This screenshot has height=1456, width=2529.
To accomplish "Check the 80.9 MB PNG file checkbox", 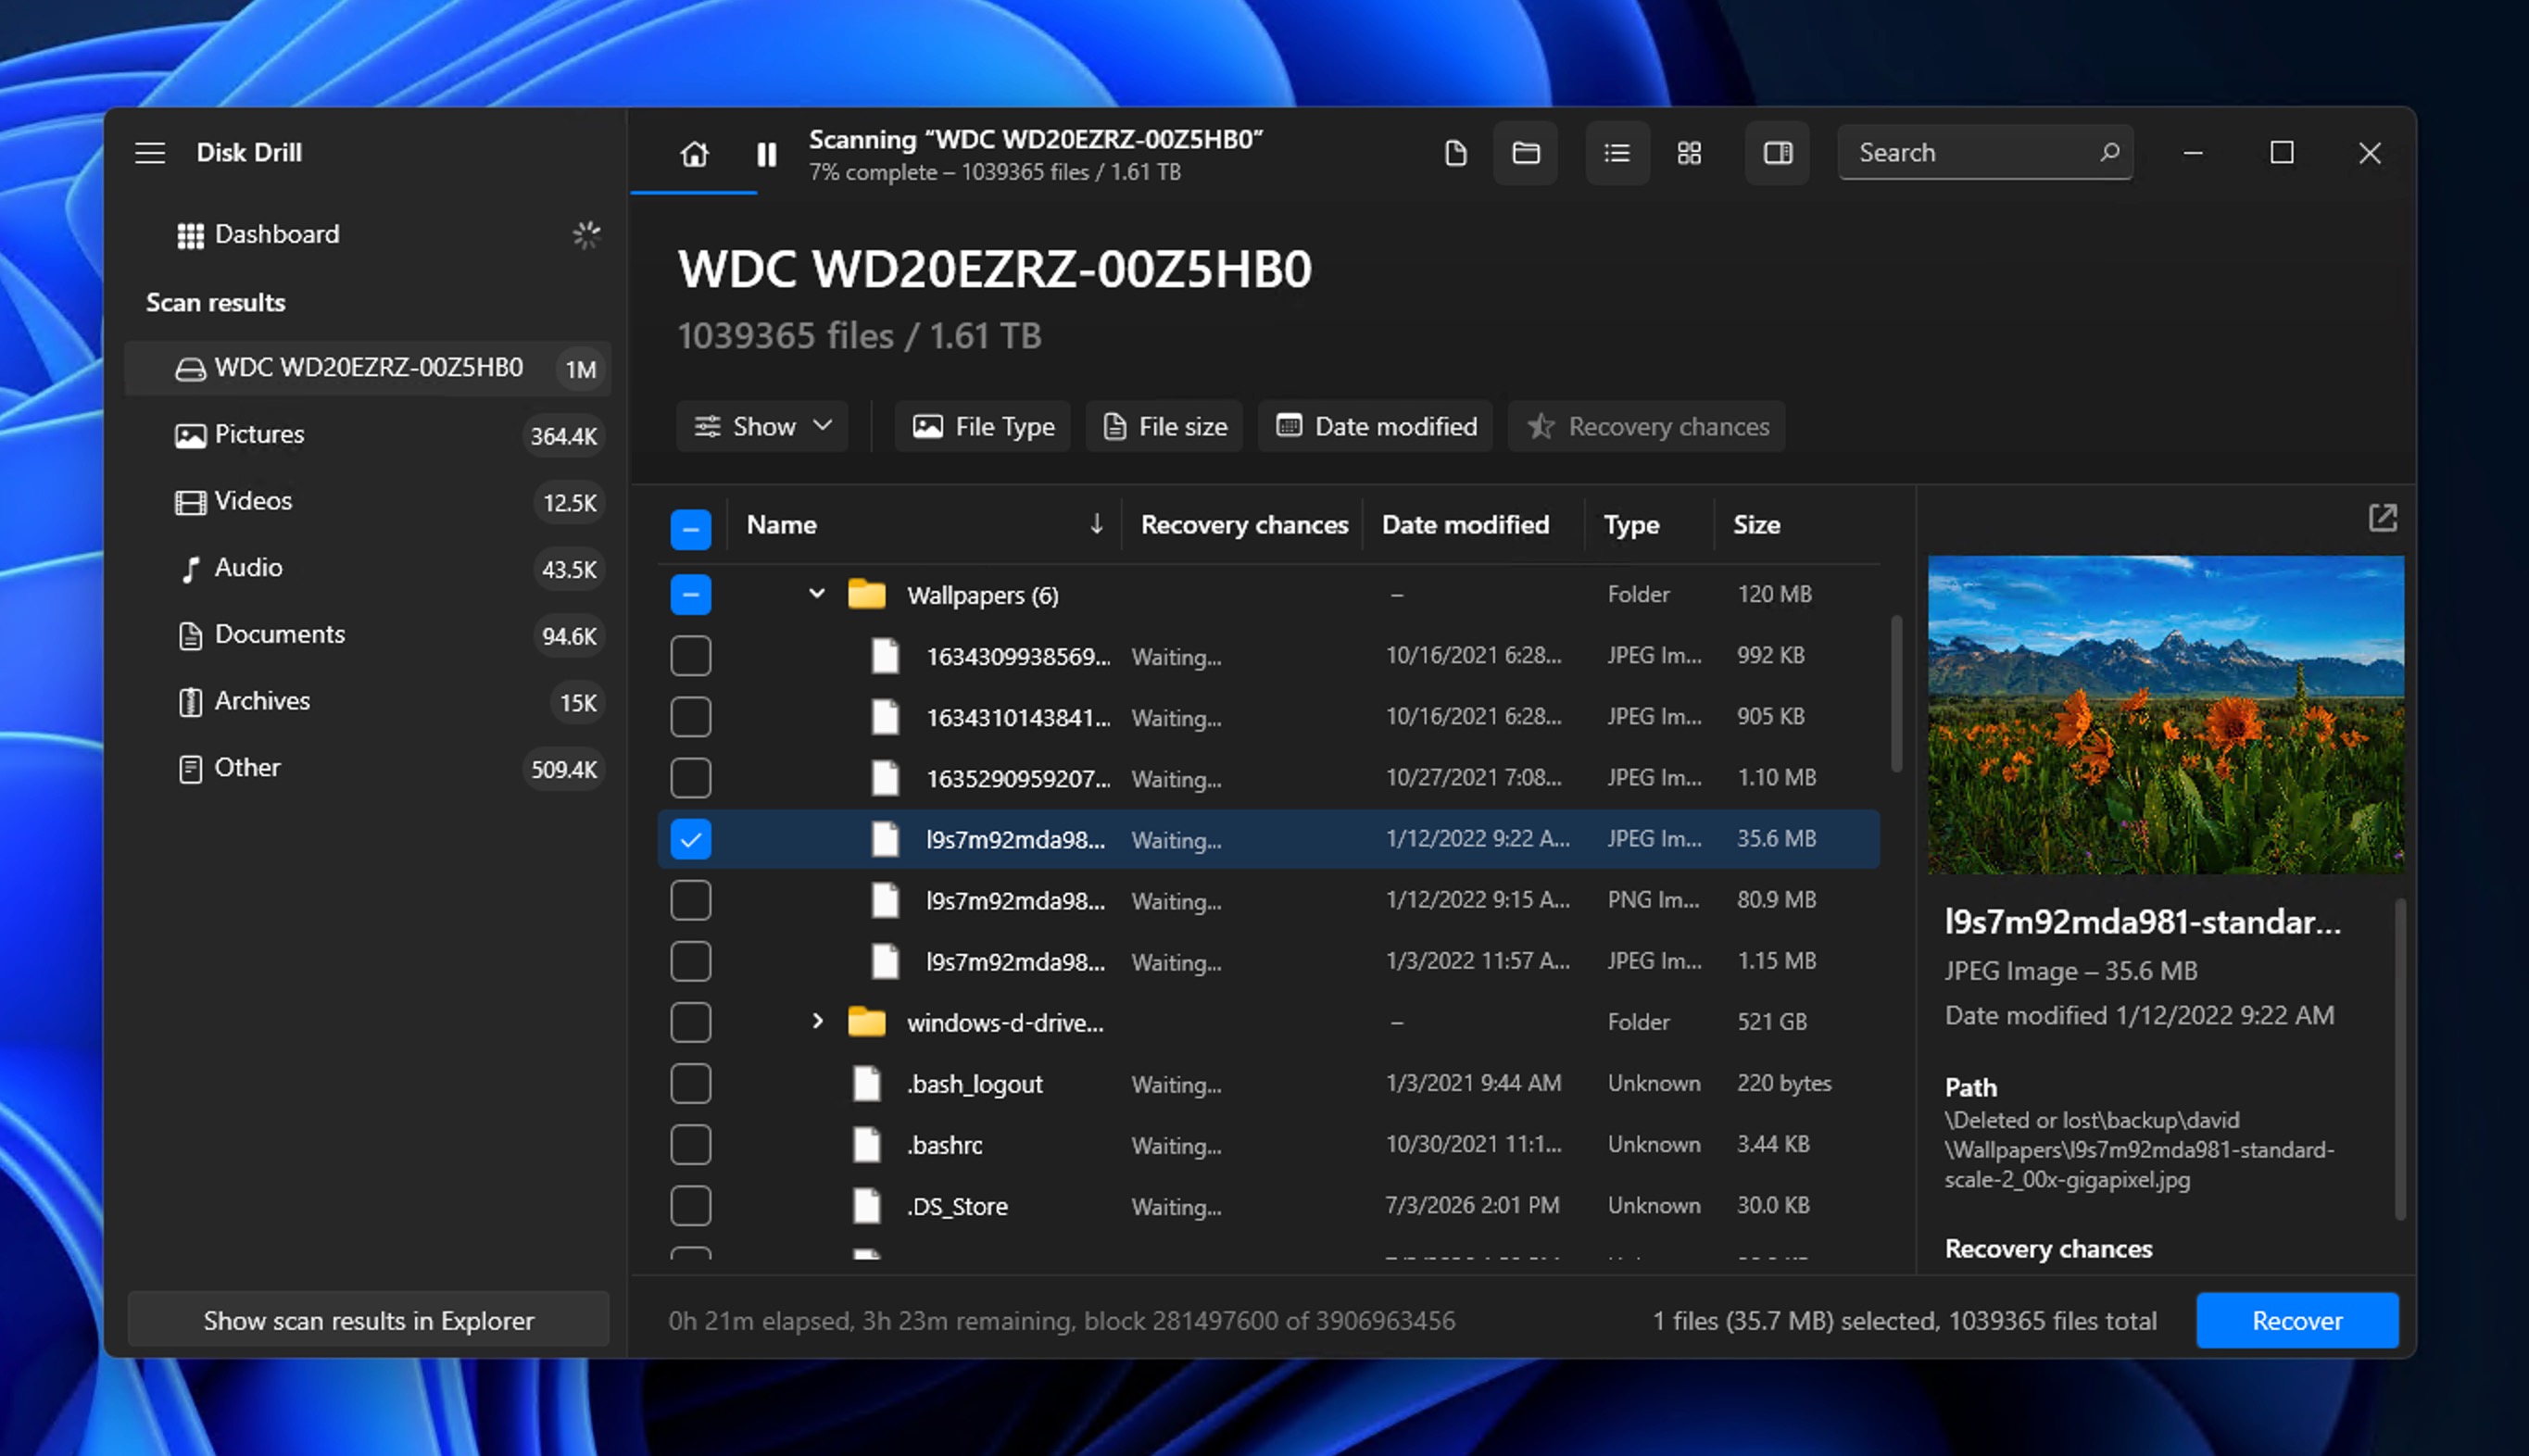I will 691,900.
